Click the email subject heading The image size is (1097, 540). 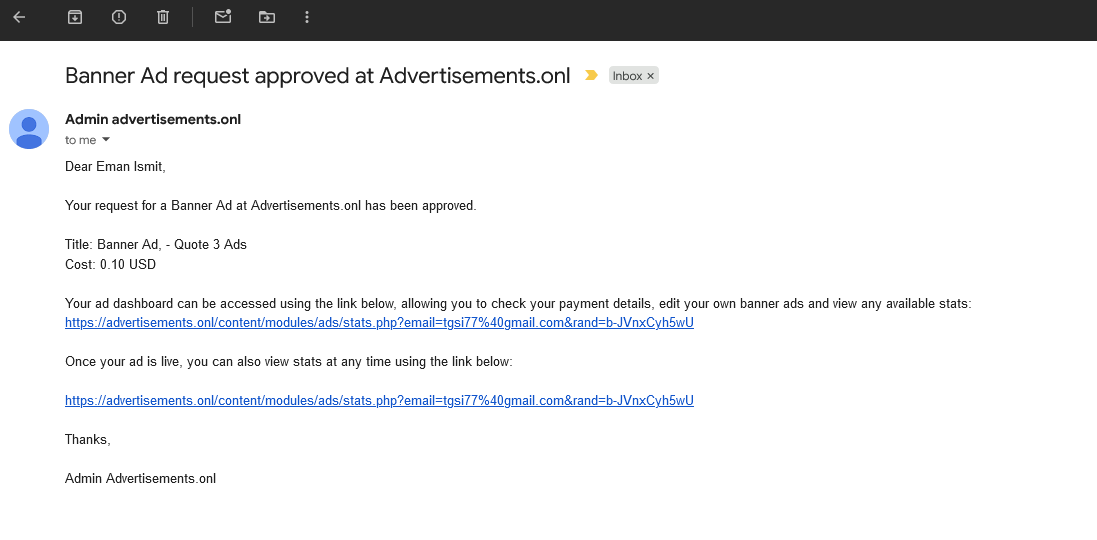tap(317, 76)
